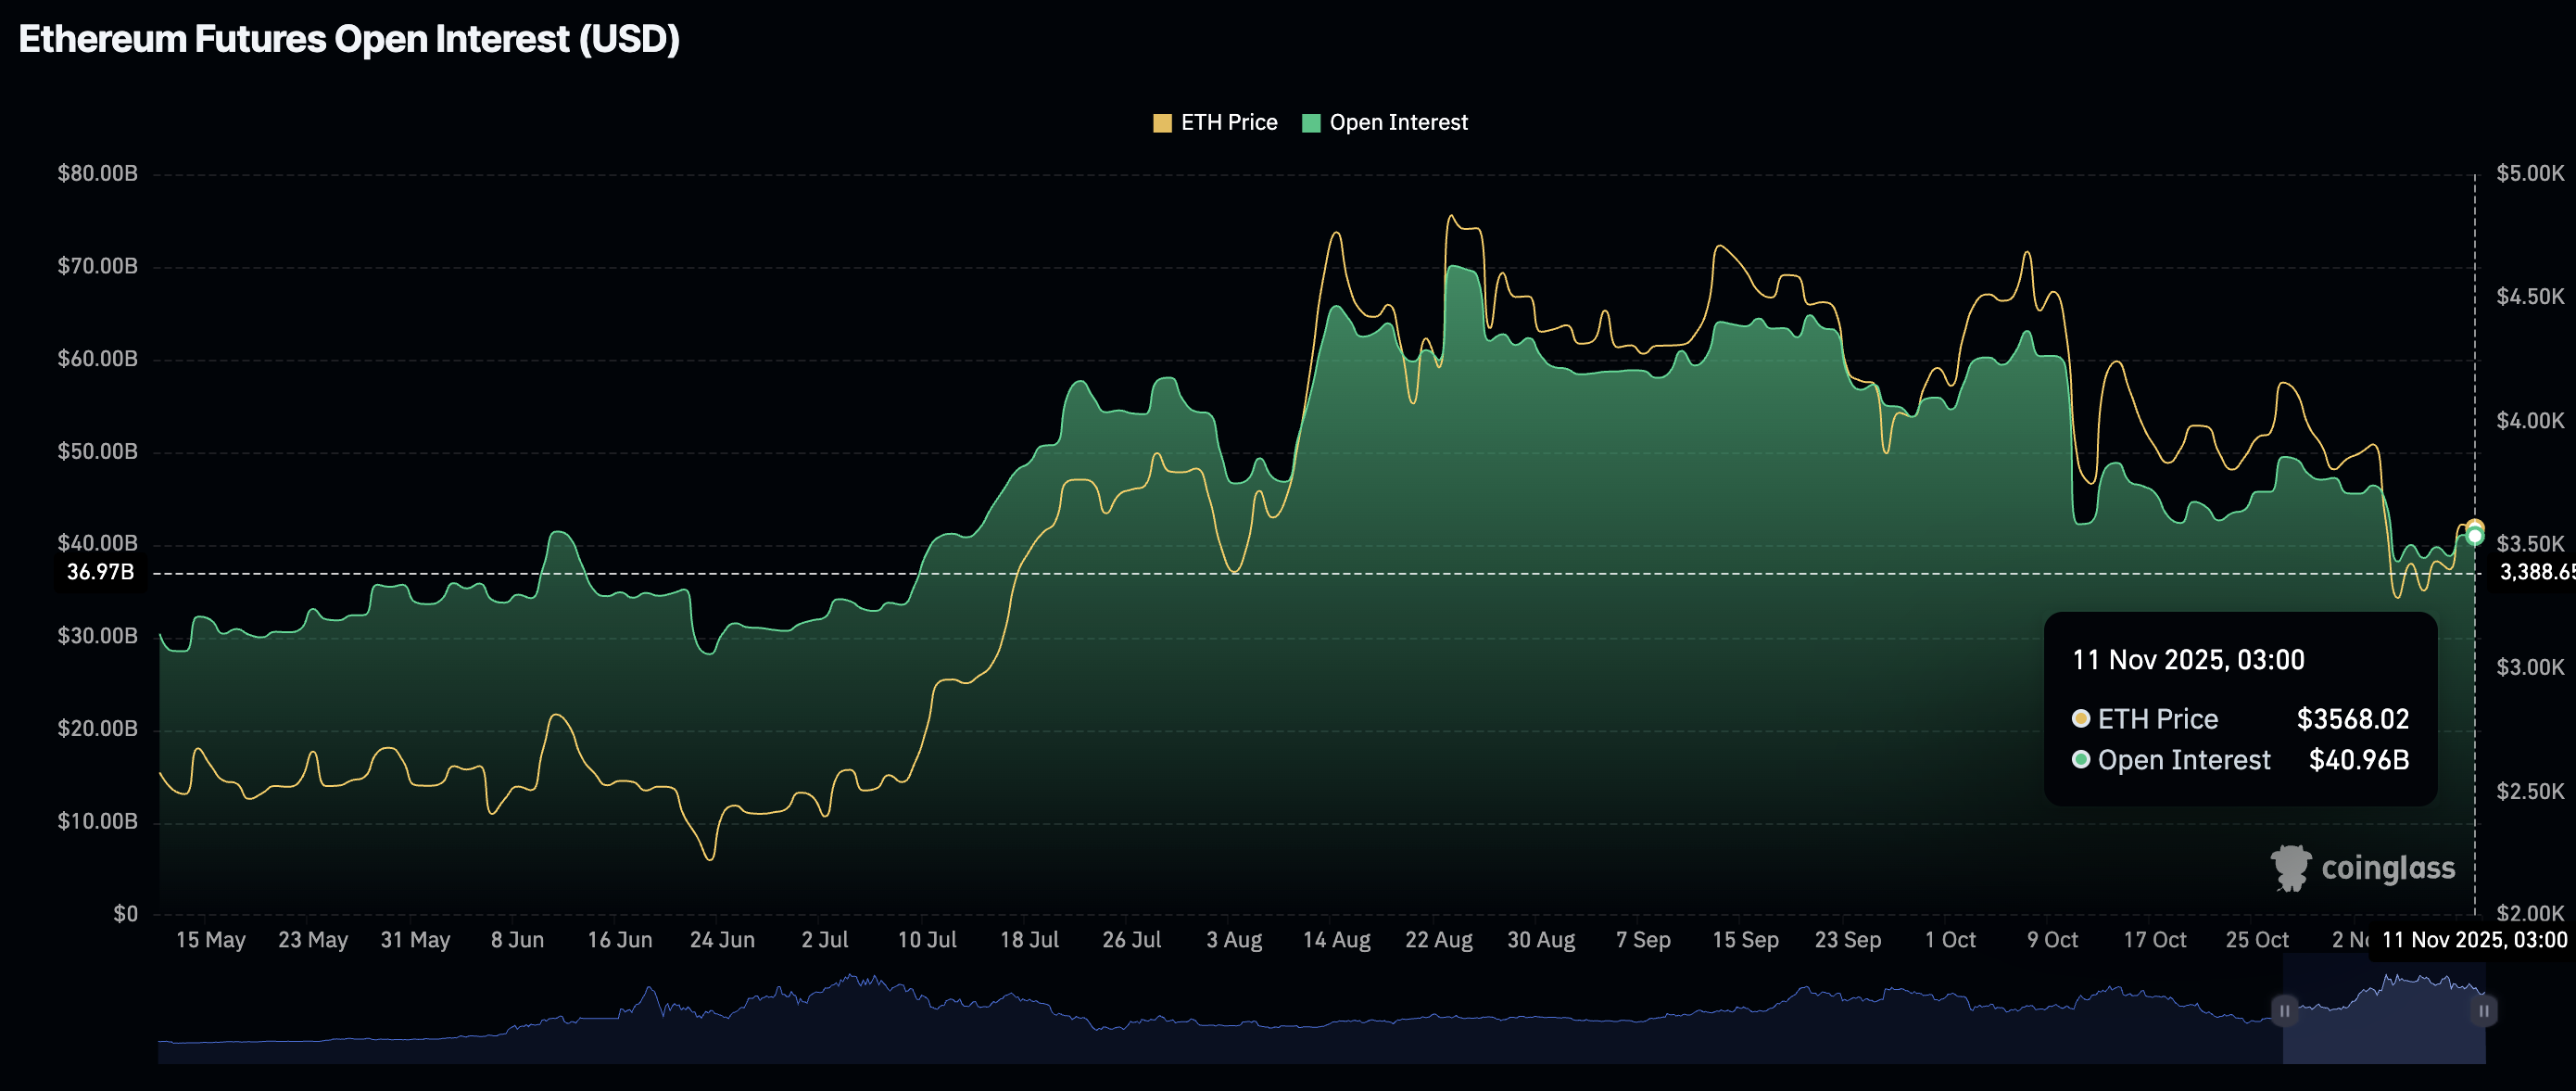The height and width of the screenshot is (1091, 2576).
Task: Click the chart title Ethereum Futures Open Interest
Action: point(348,39)
